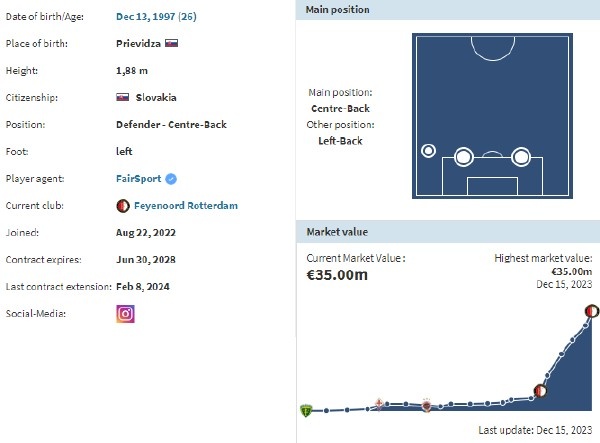Click the top Feyenoord crest at chart peak
Viewport: 600px width, 443px height.
point(592,311)
